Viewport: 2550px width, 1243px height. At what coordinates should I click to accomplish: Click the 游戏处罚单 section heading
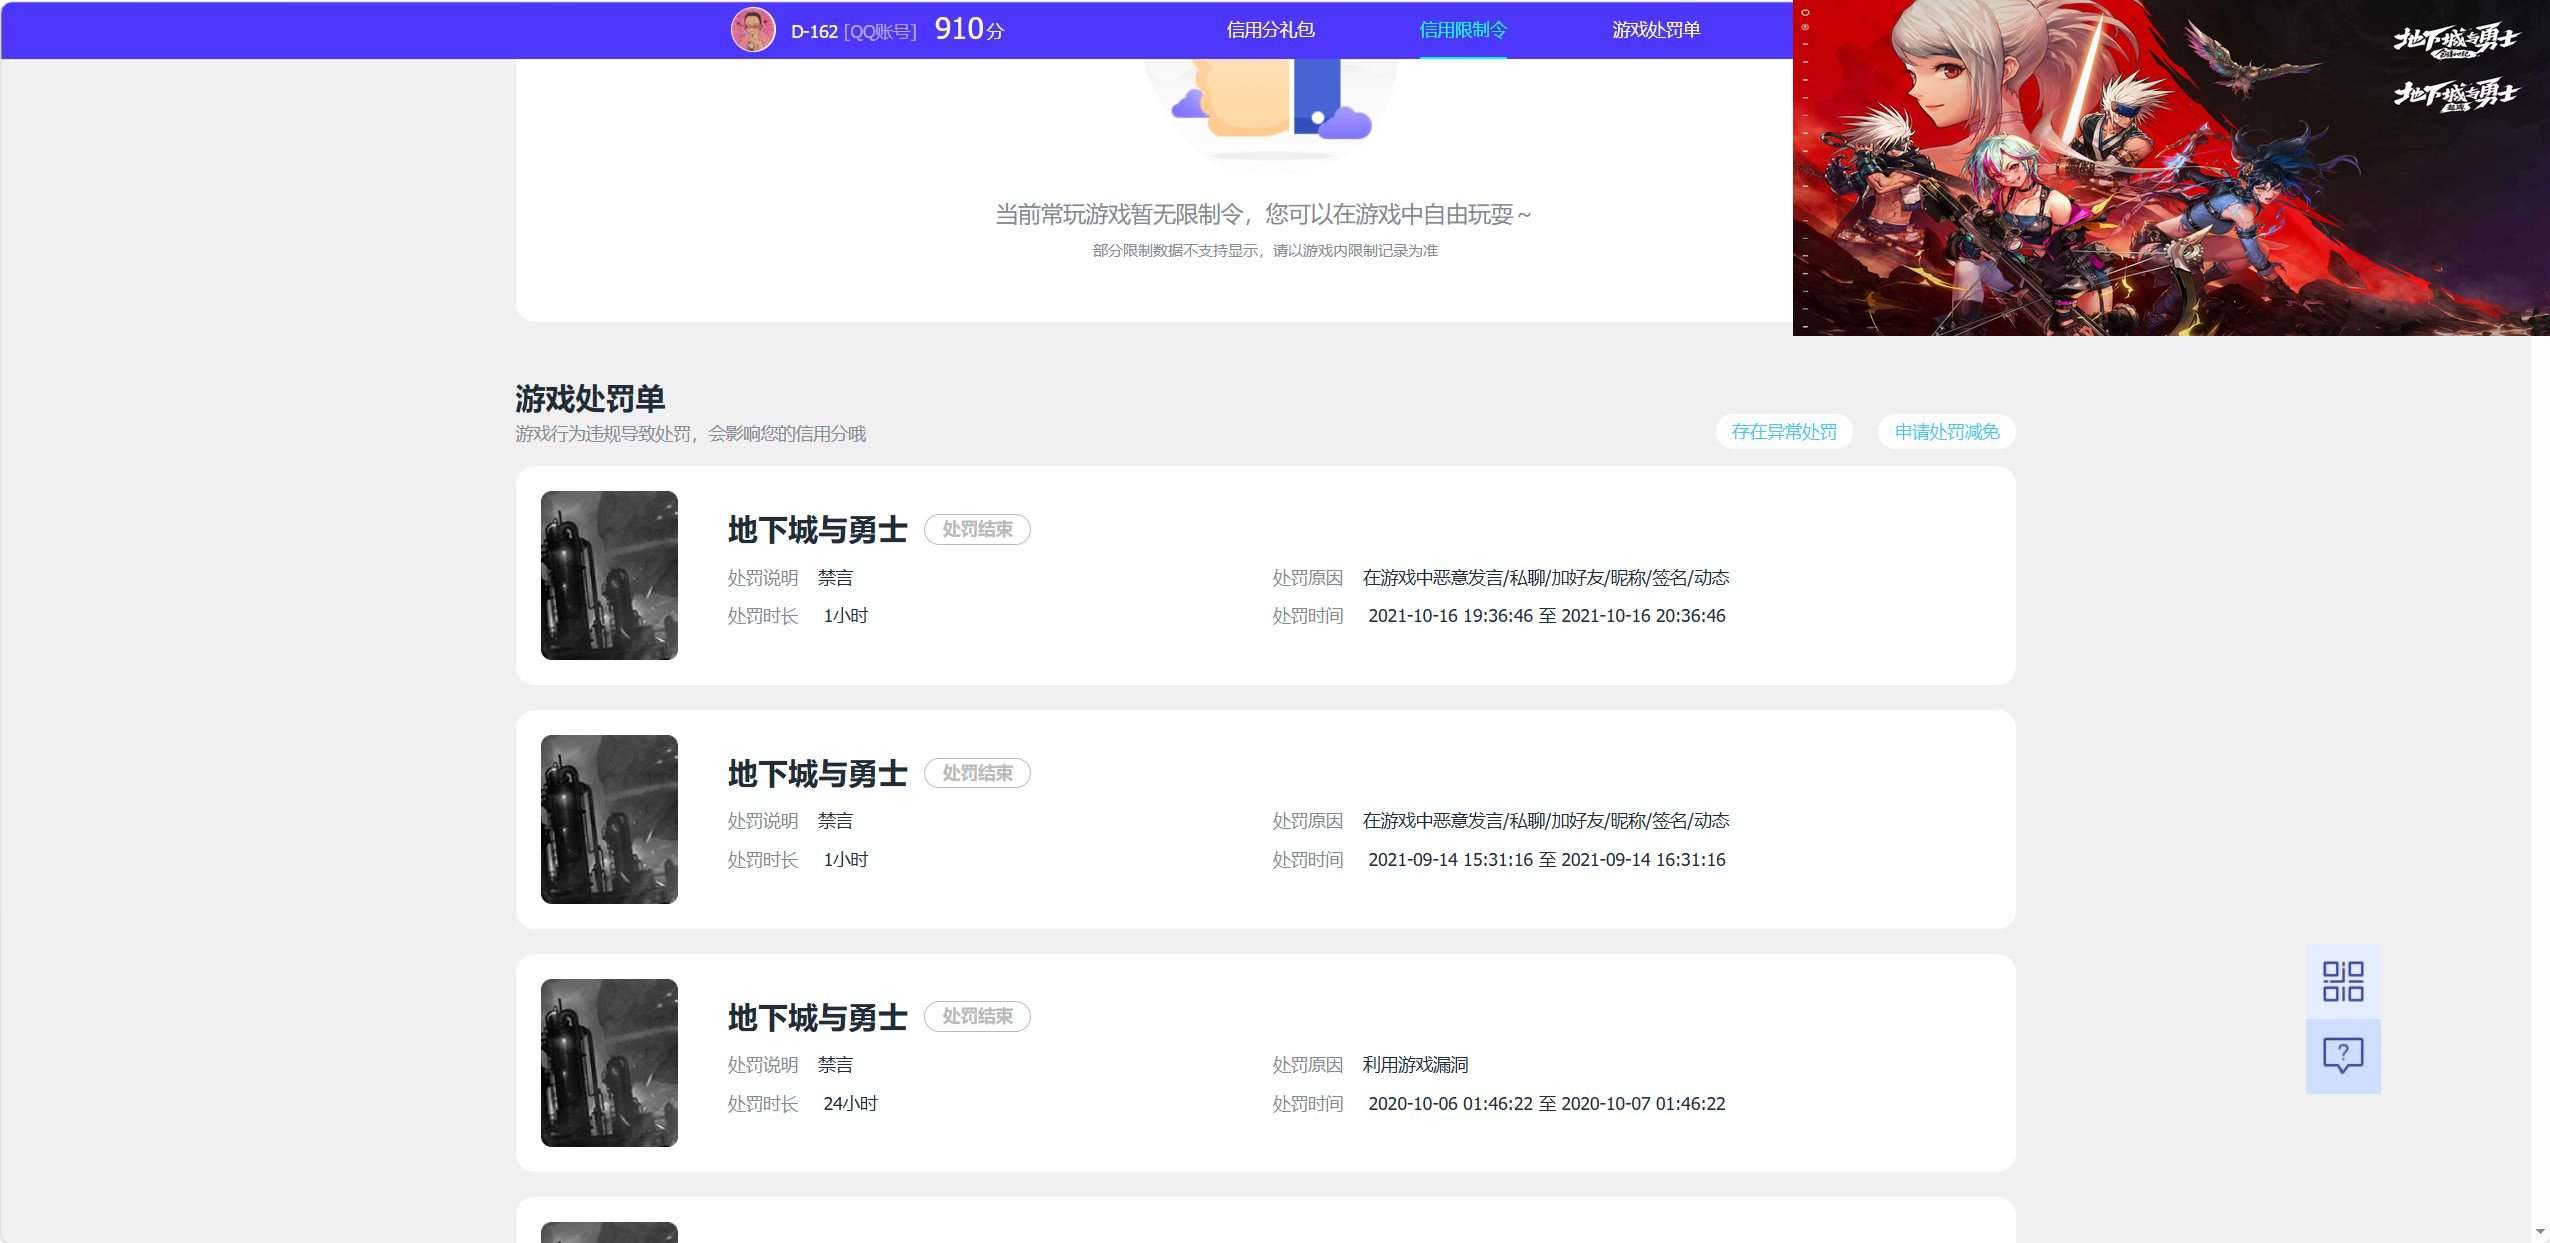[590, 399]
